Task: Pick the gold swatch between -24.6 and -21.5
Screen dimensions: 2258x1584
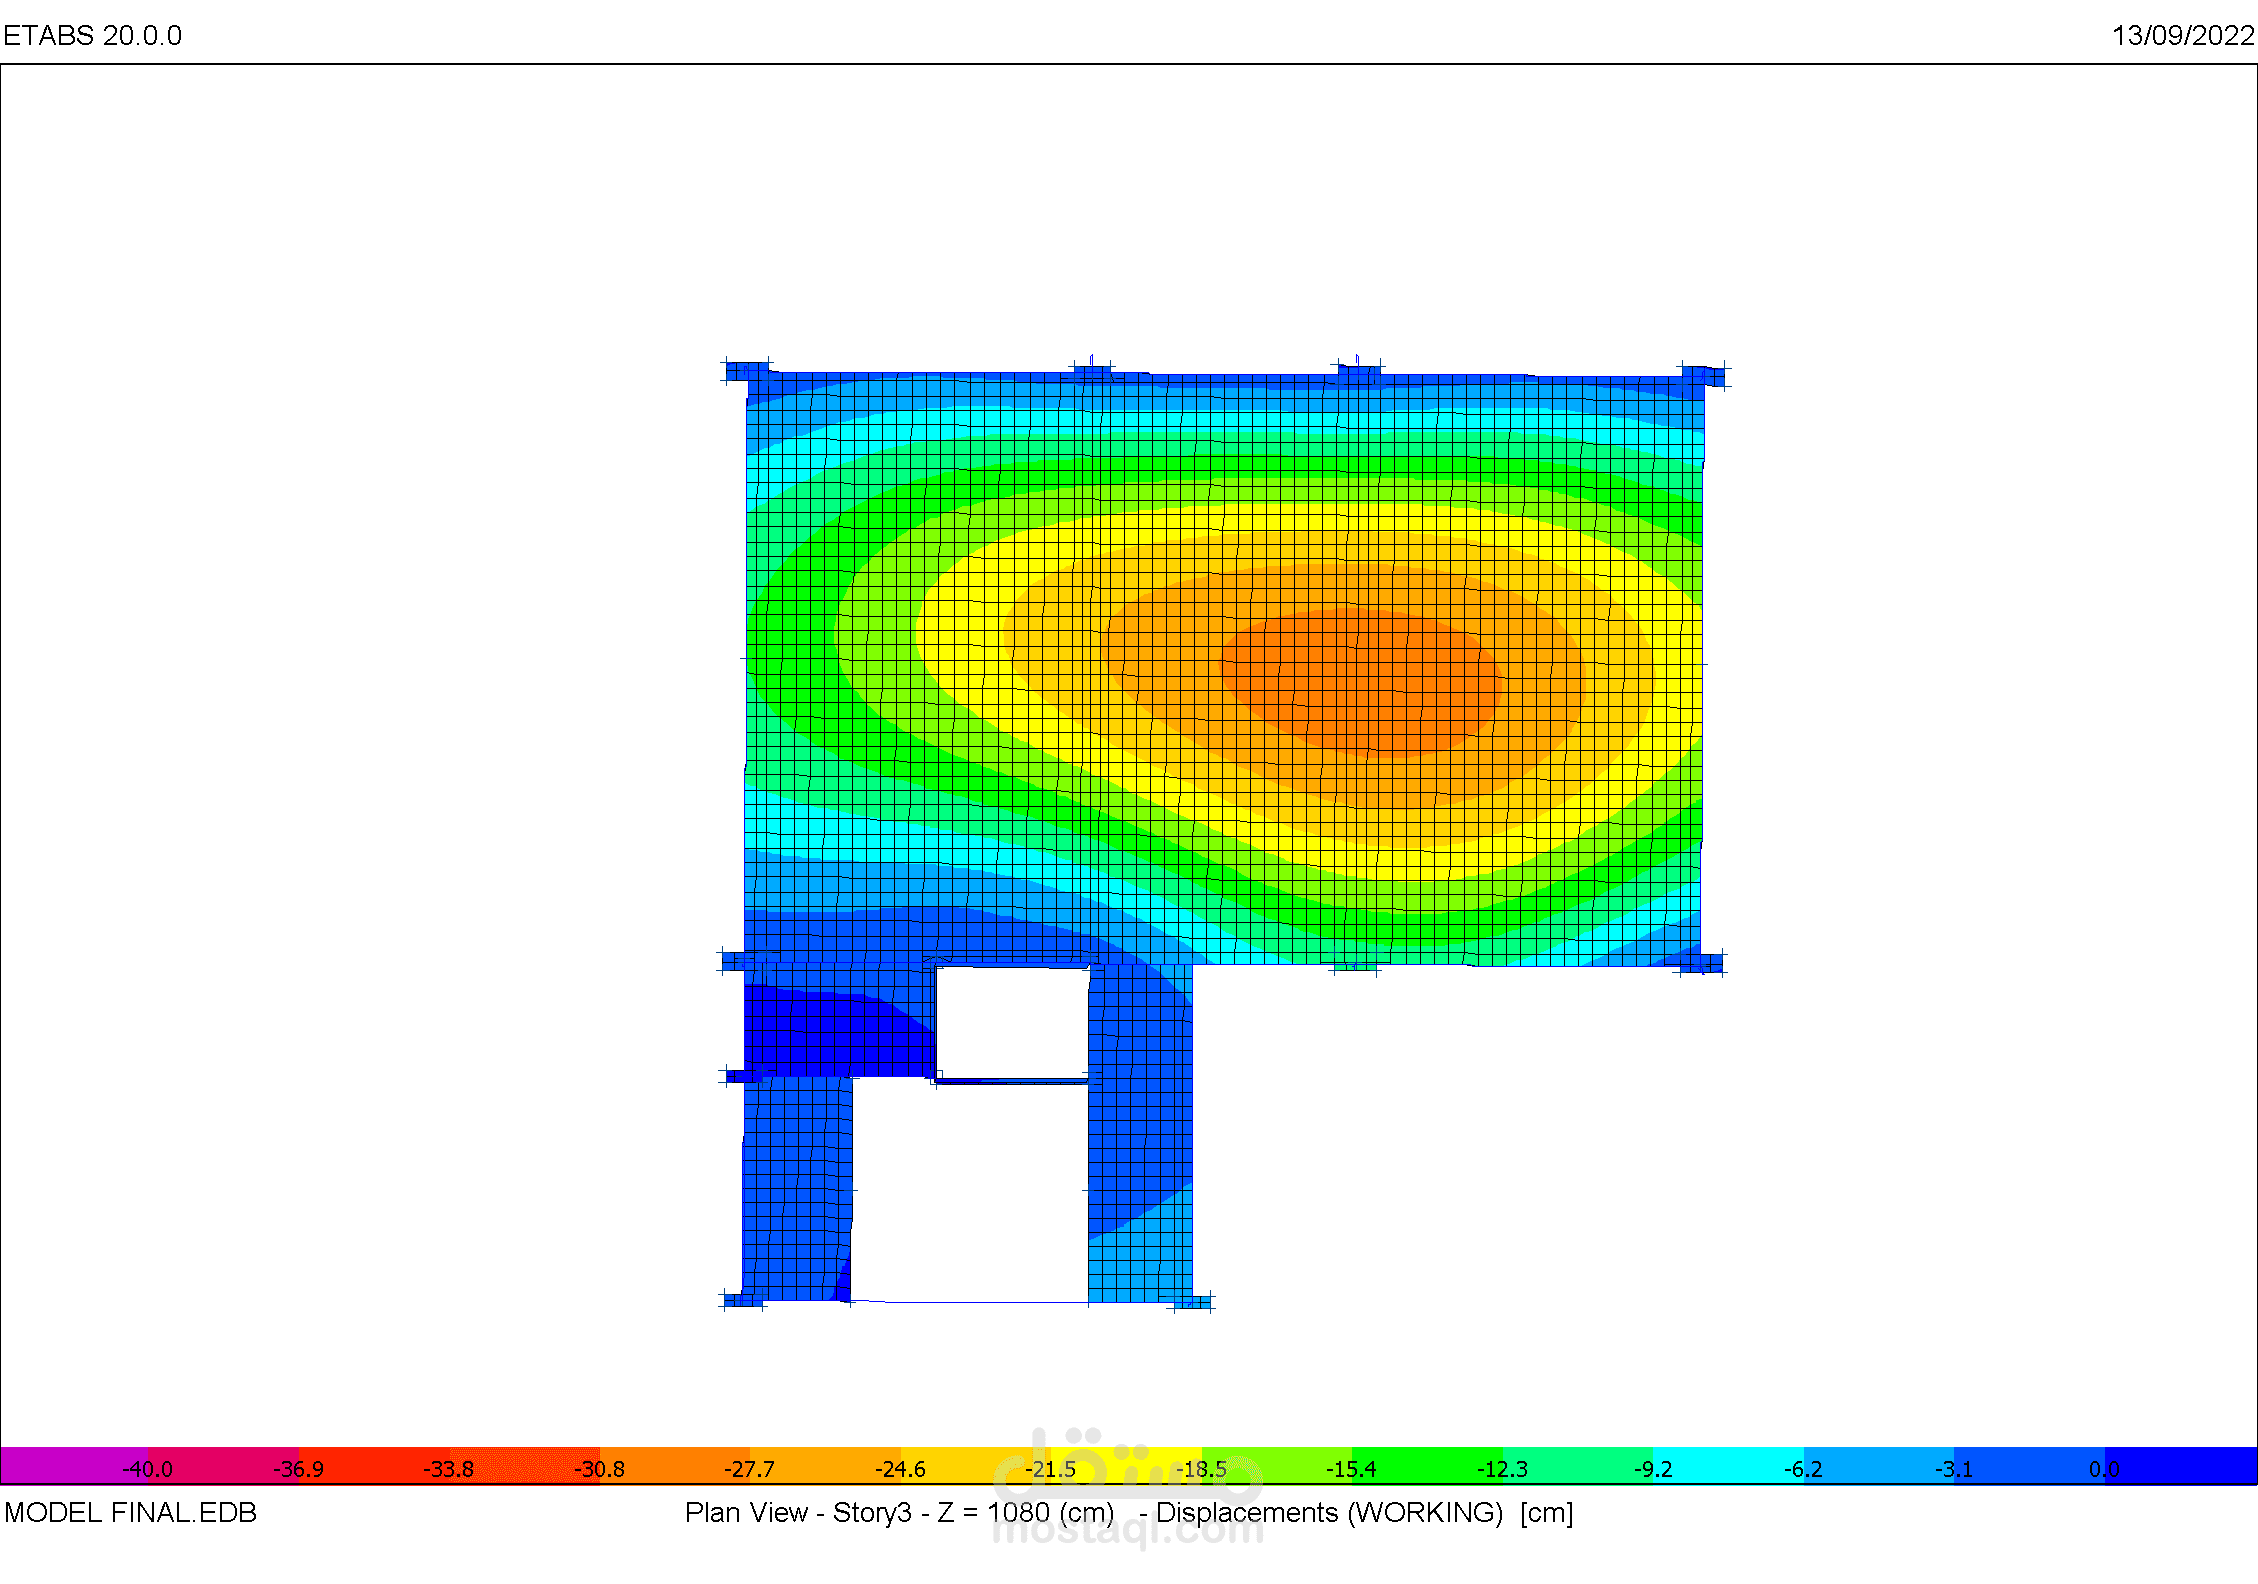Action: [976, 1466]
